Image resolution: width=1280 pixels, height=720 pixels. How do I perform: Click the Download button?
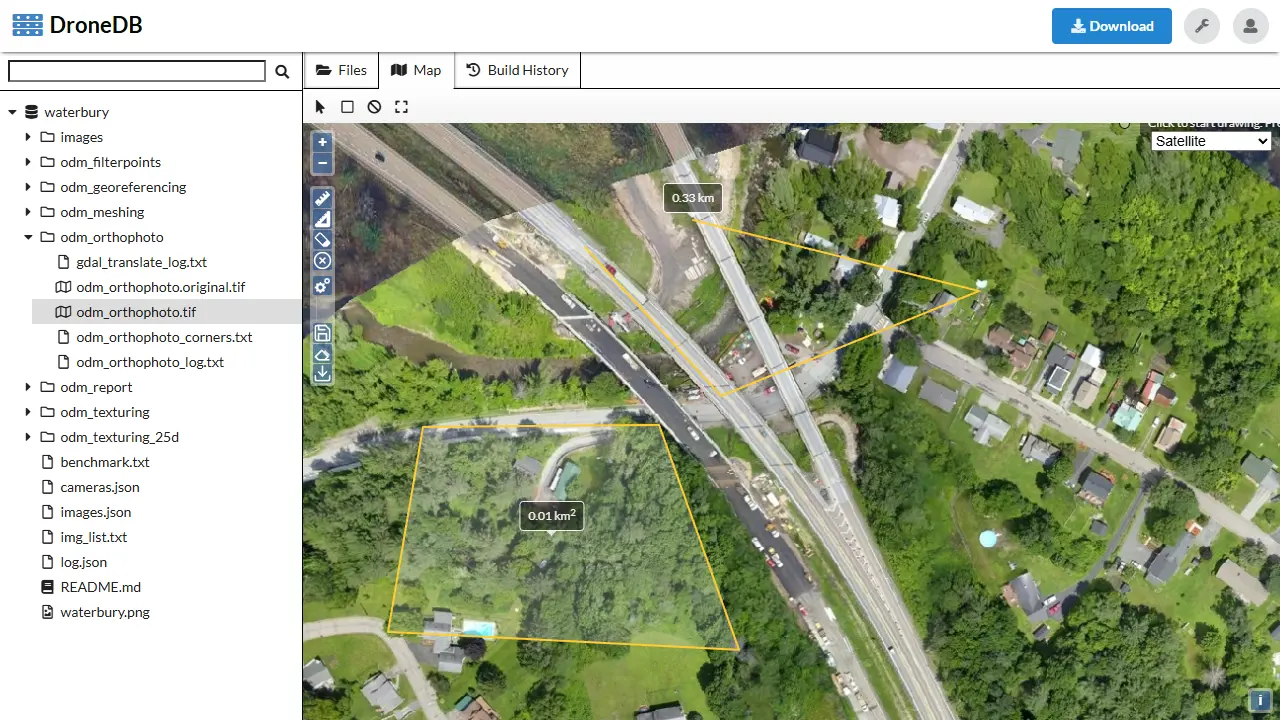click(1111, 26)
